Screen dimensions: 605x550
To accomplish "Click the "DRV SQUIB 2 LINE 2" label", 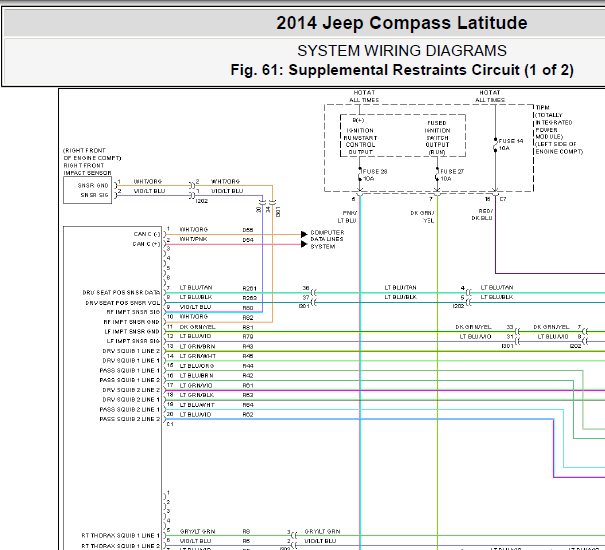I will 131,390.
